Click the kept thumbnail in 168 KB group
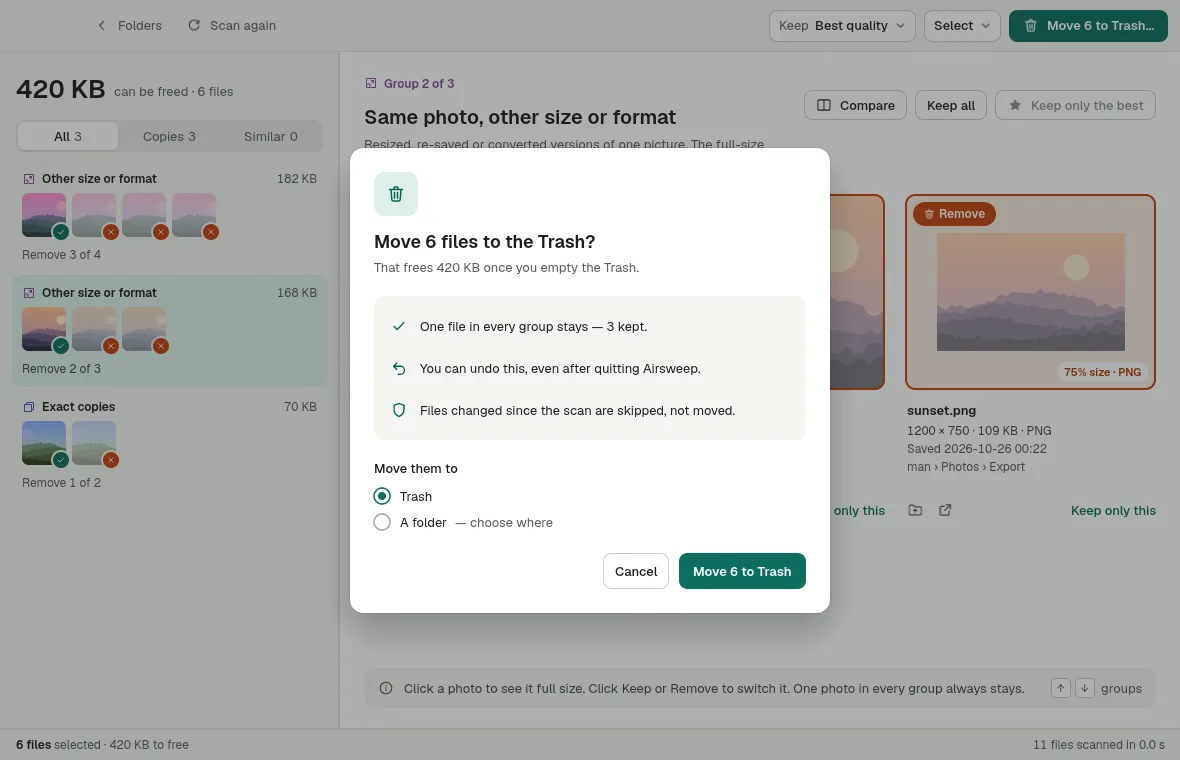 coord(44,329)
